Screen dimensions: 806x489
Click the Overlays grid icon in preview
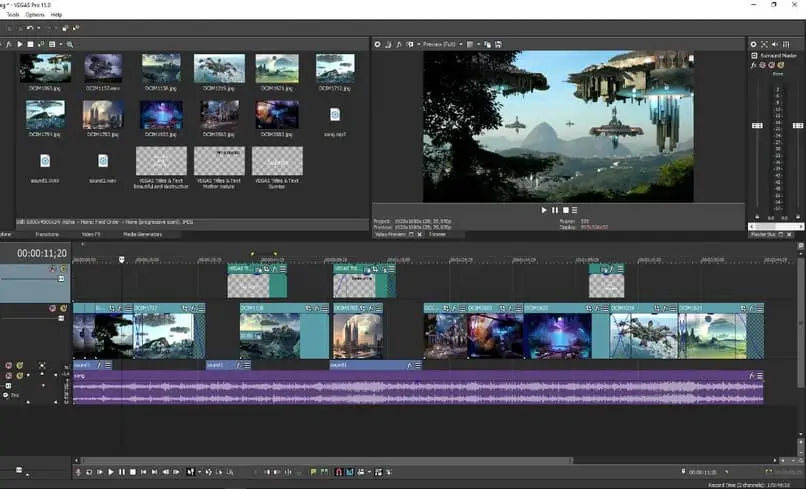[470, 44]
